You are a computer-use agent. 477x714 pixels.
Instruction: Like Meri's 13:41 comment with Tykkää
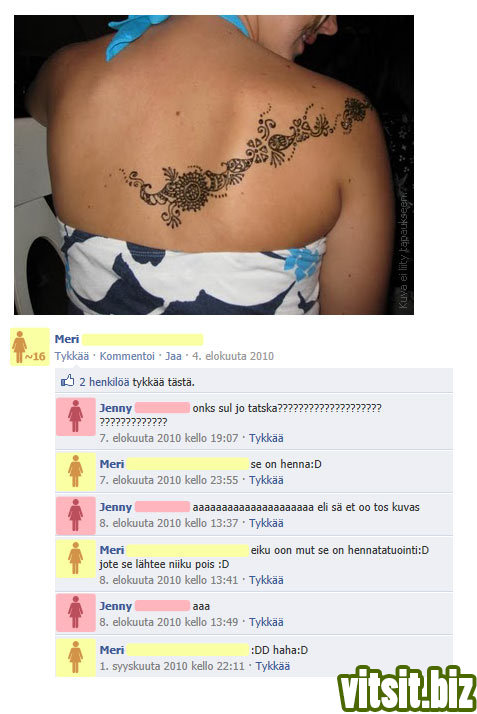click(266, 580)
